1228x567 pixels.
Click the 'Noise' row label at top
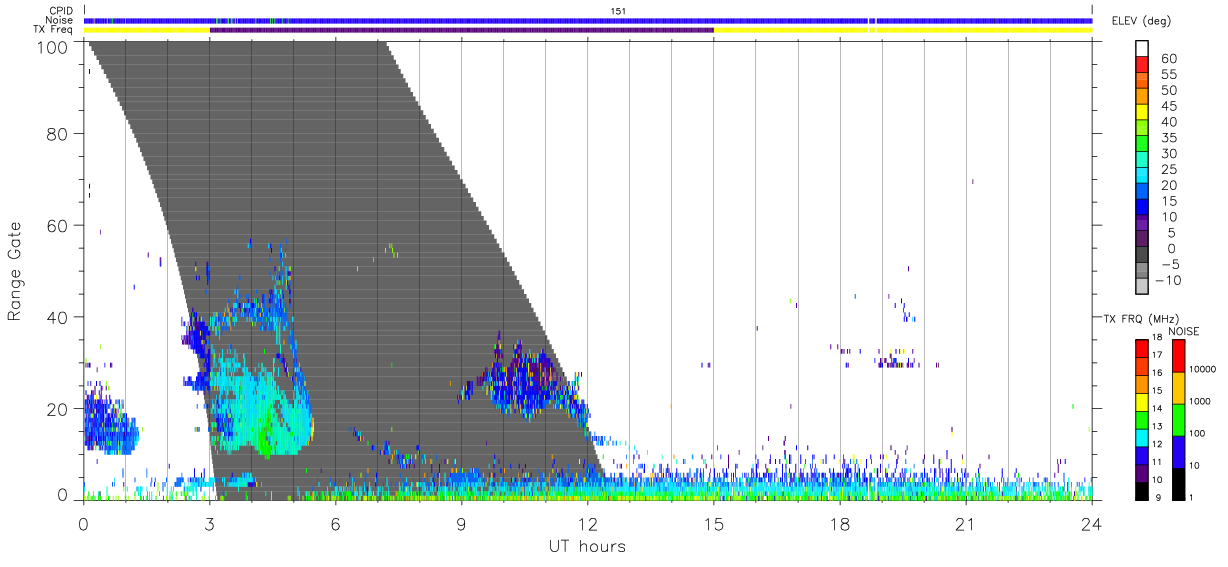point(59,20)
